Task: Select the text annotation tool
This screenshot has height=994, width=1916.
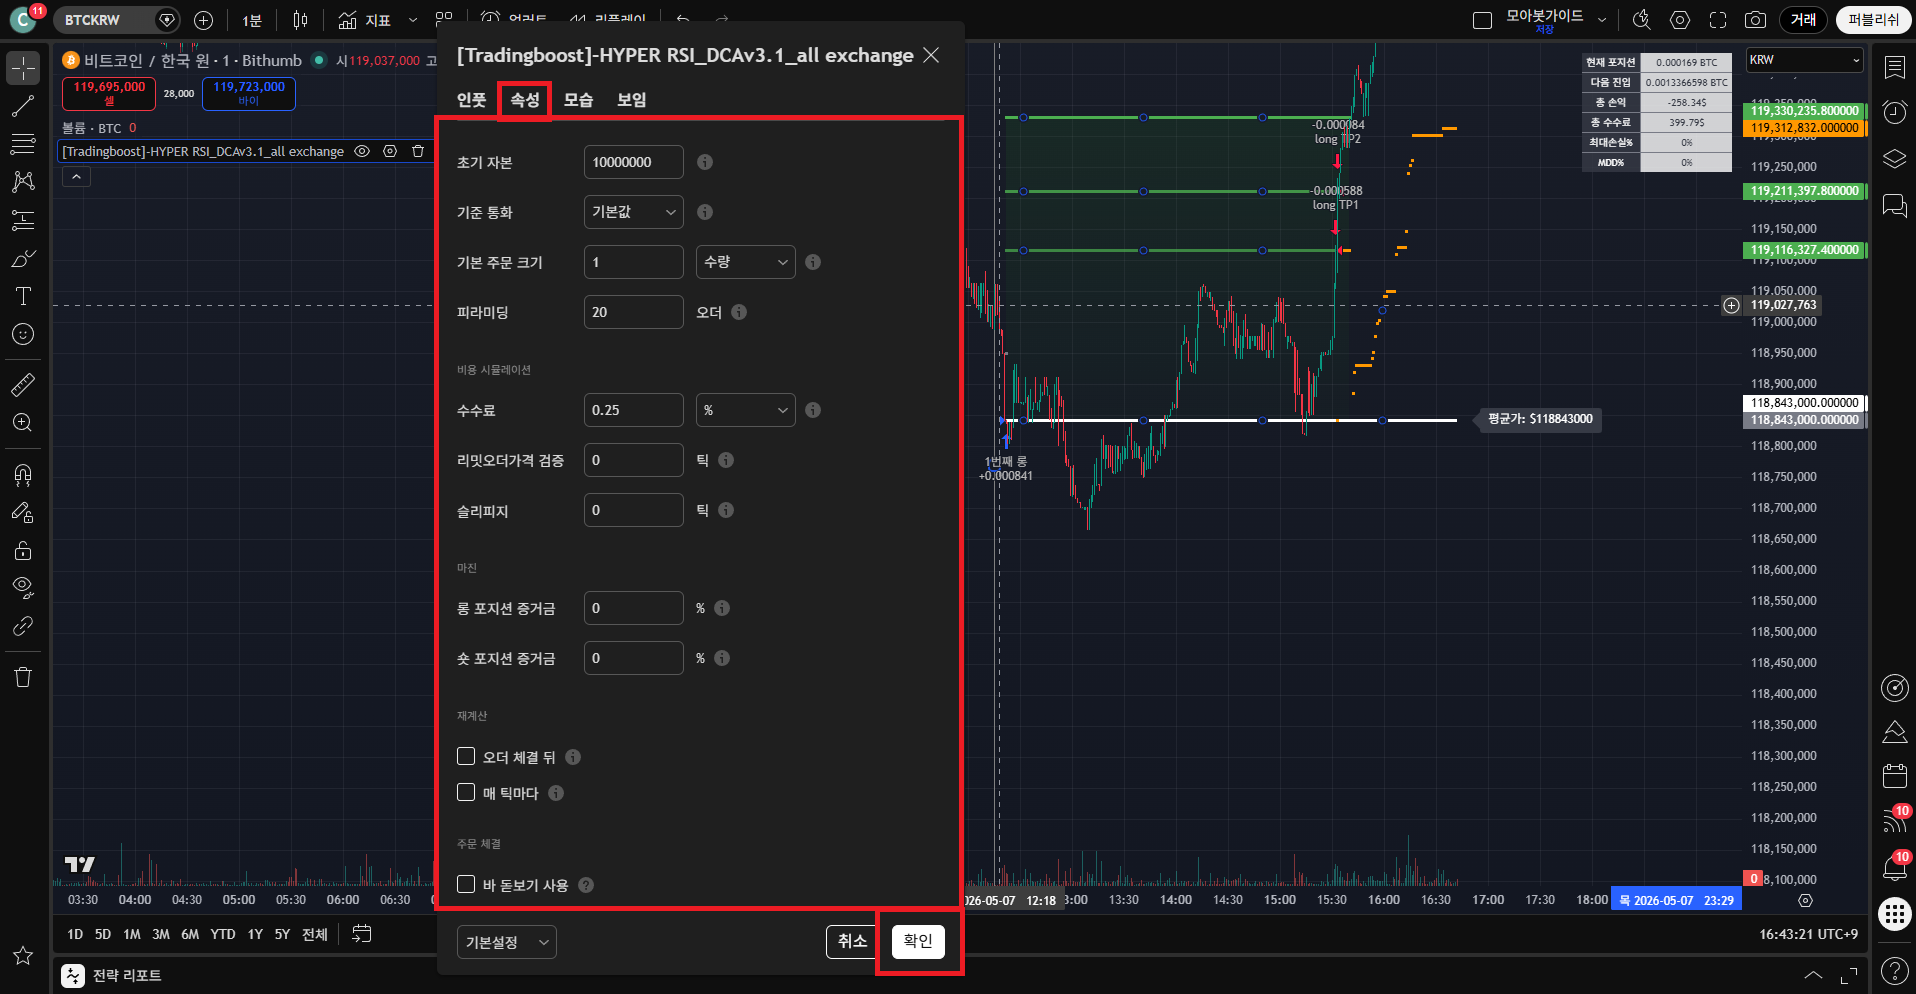Action: 23,296
